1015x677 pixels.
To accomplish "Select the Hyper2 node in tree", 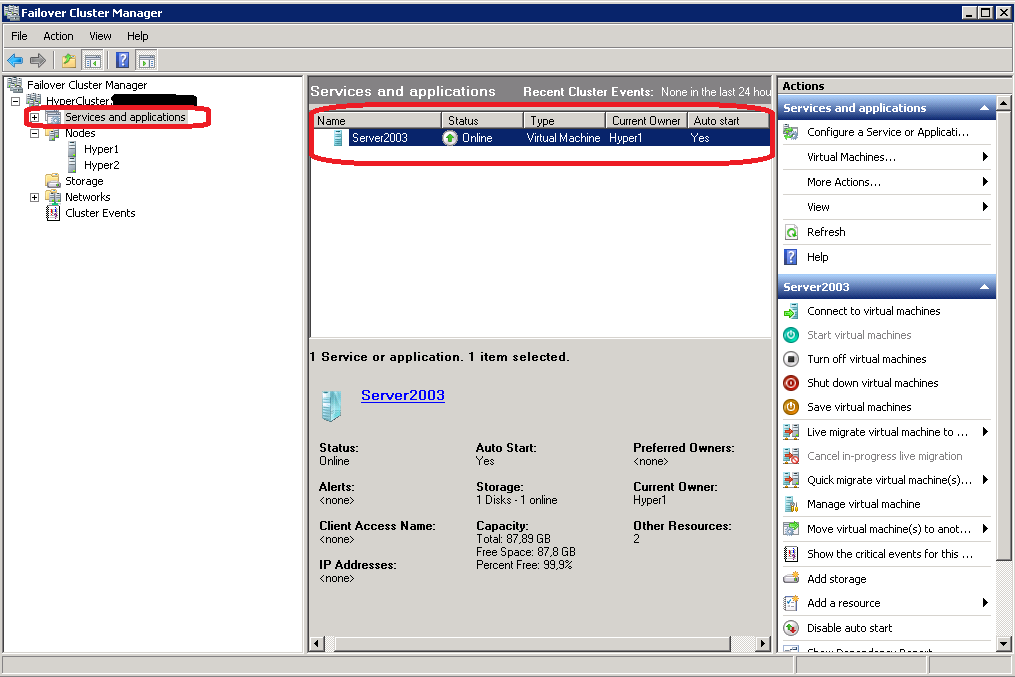I will tap(101, 165).
